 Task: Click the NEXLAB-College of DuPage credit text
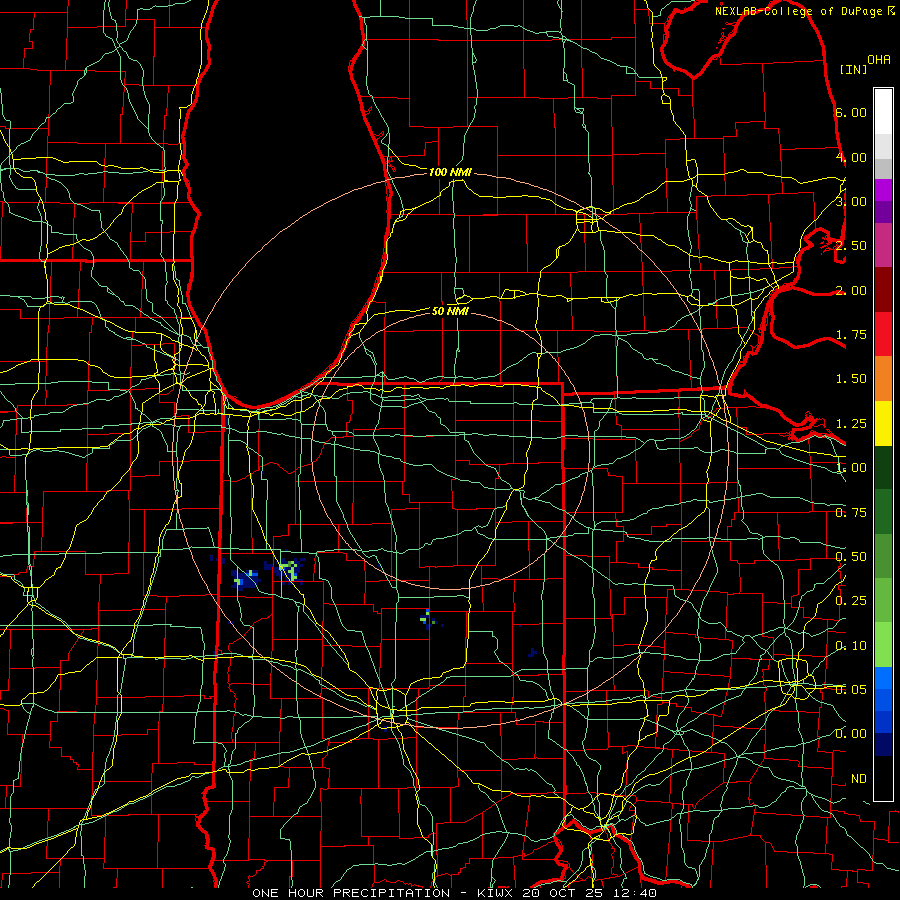(798, 11)
